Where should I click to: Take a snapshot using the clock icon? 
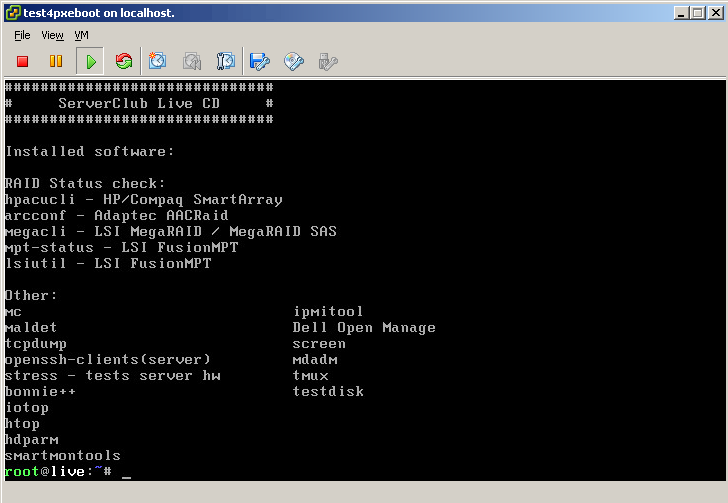(x=157, y=61)
